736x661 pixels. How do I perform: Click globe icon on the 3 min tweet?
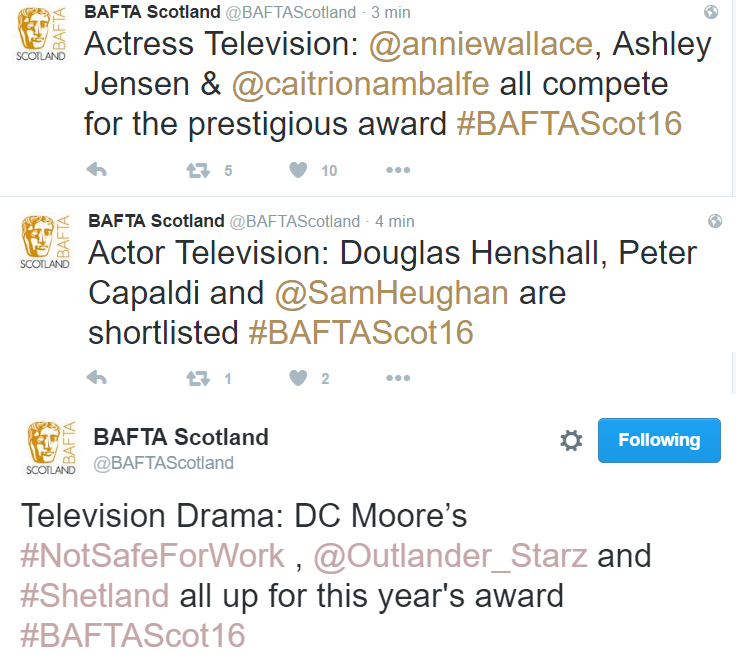711,12
